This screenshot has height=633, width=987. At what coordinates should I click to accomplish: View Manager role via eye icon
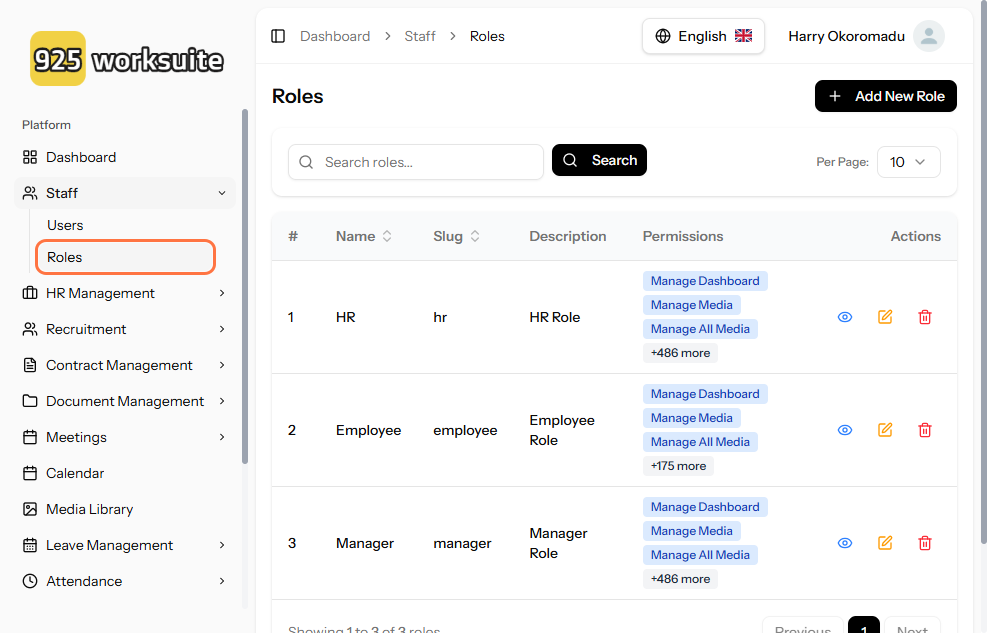(845, 543)
